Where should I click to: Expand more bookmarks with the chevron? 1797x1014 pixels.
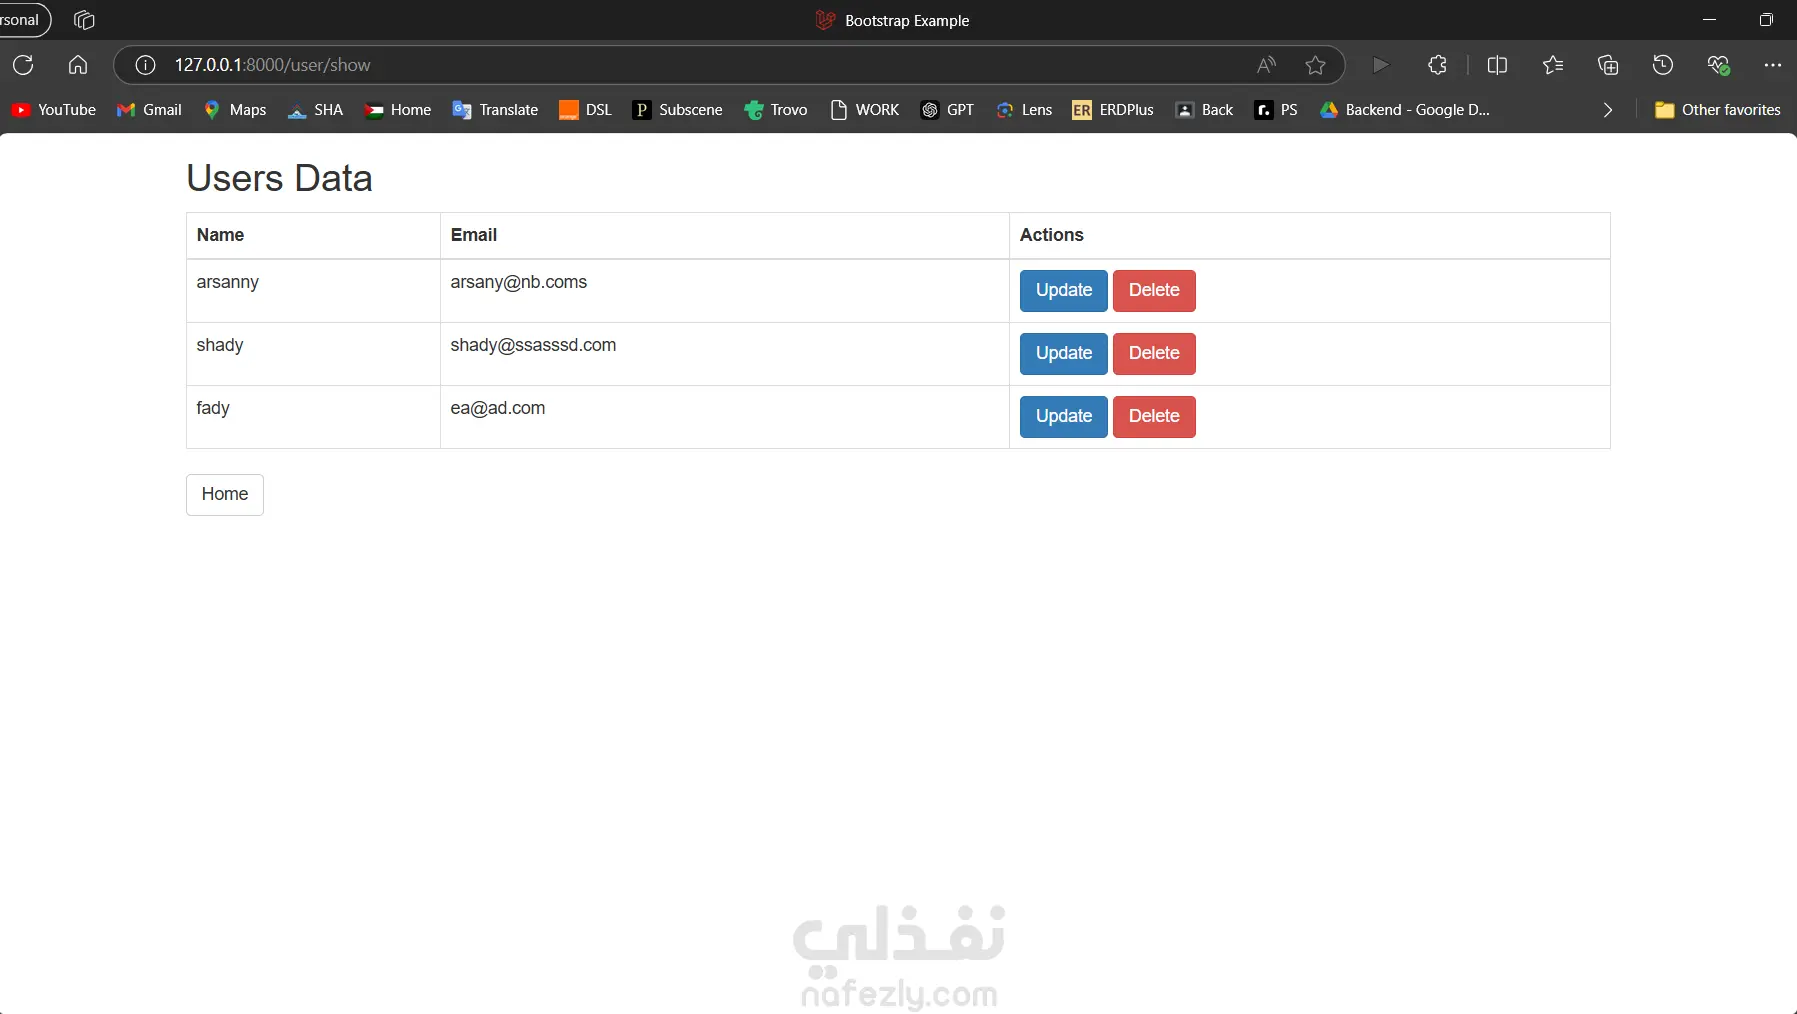pos(1606,110)
